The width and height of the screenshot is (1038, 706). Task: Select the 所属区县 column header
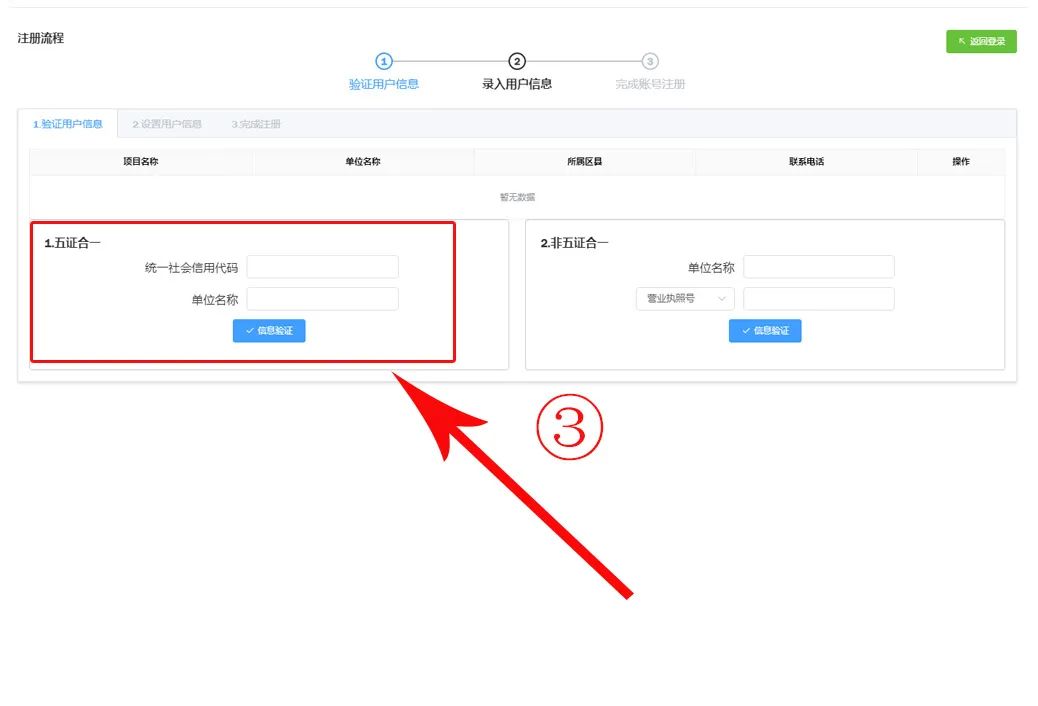(x=584, y=162)
